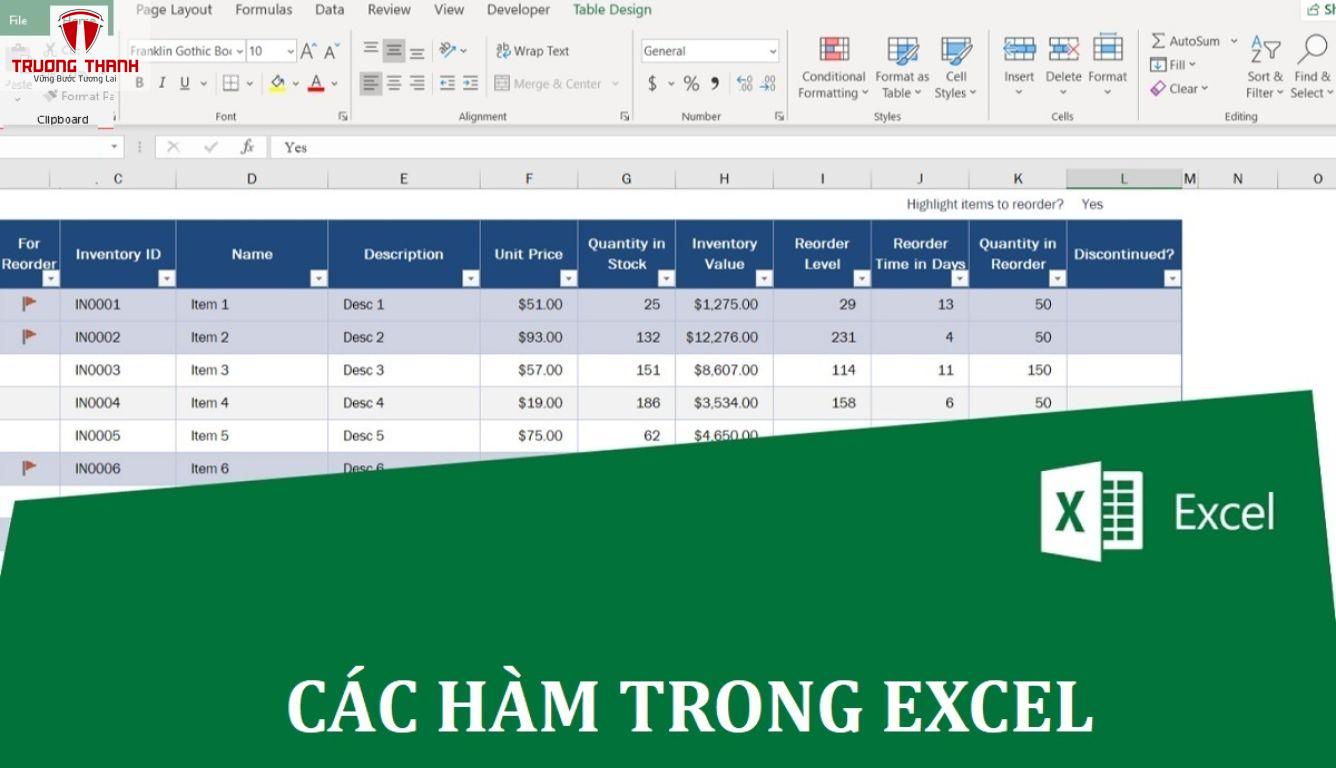Viewport: 1336px width, 768px height.
Task: Apply the yellow Fill Color bucket
Action: click(277, 84)
